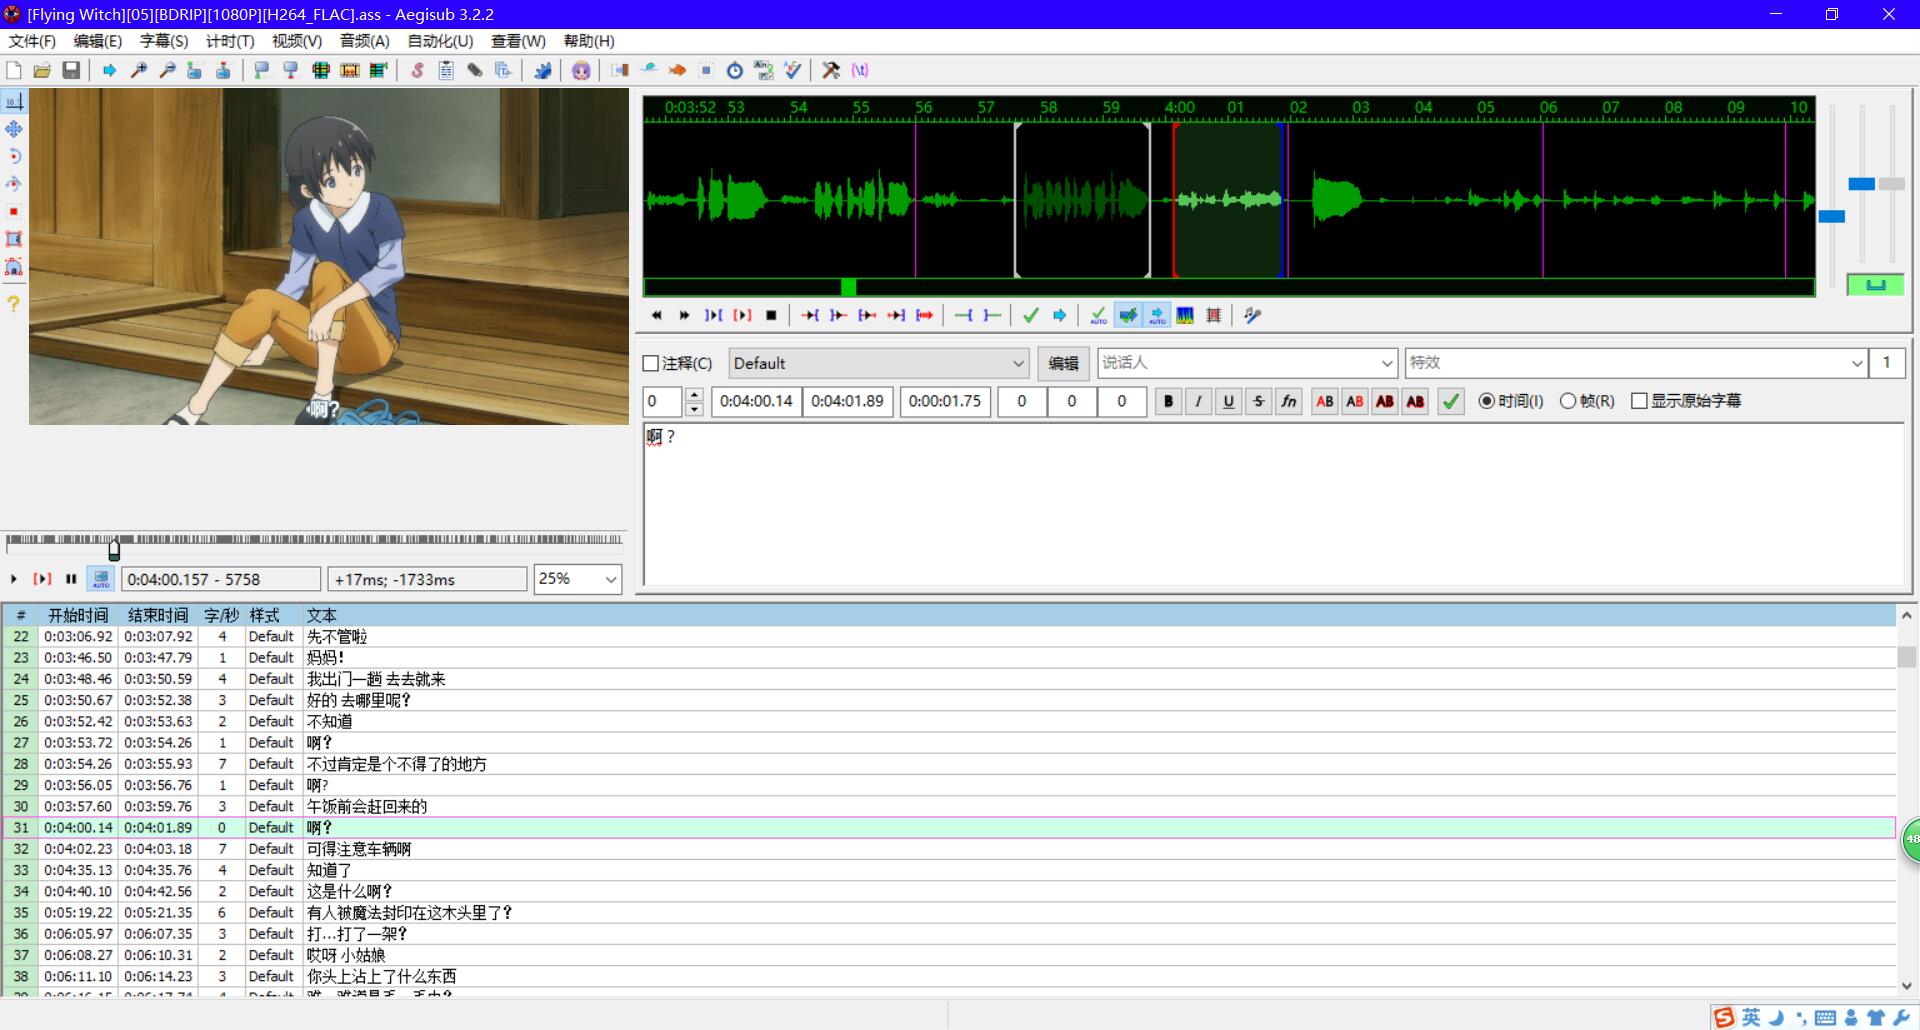Open the Sogou input method tray icon
This screenshot has height=1030, width=1920.
[1723, 1018]
